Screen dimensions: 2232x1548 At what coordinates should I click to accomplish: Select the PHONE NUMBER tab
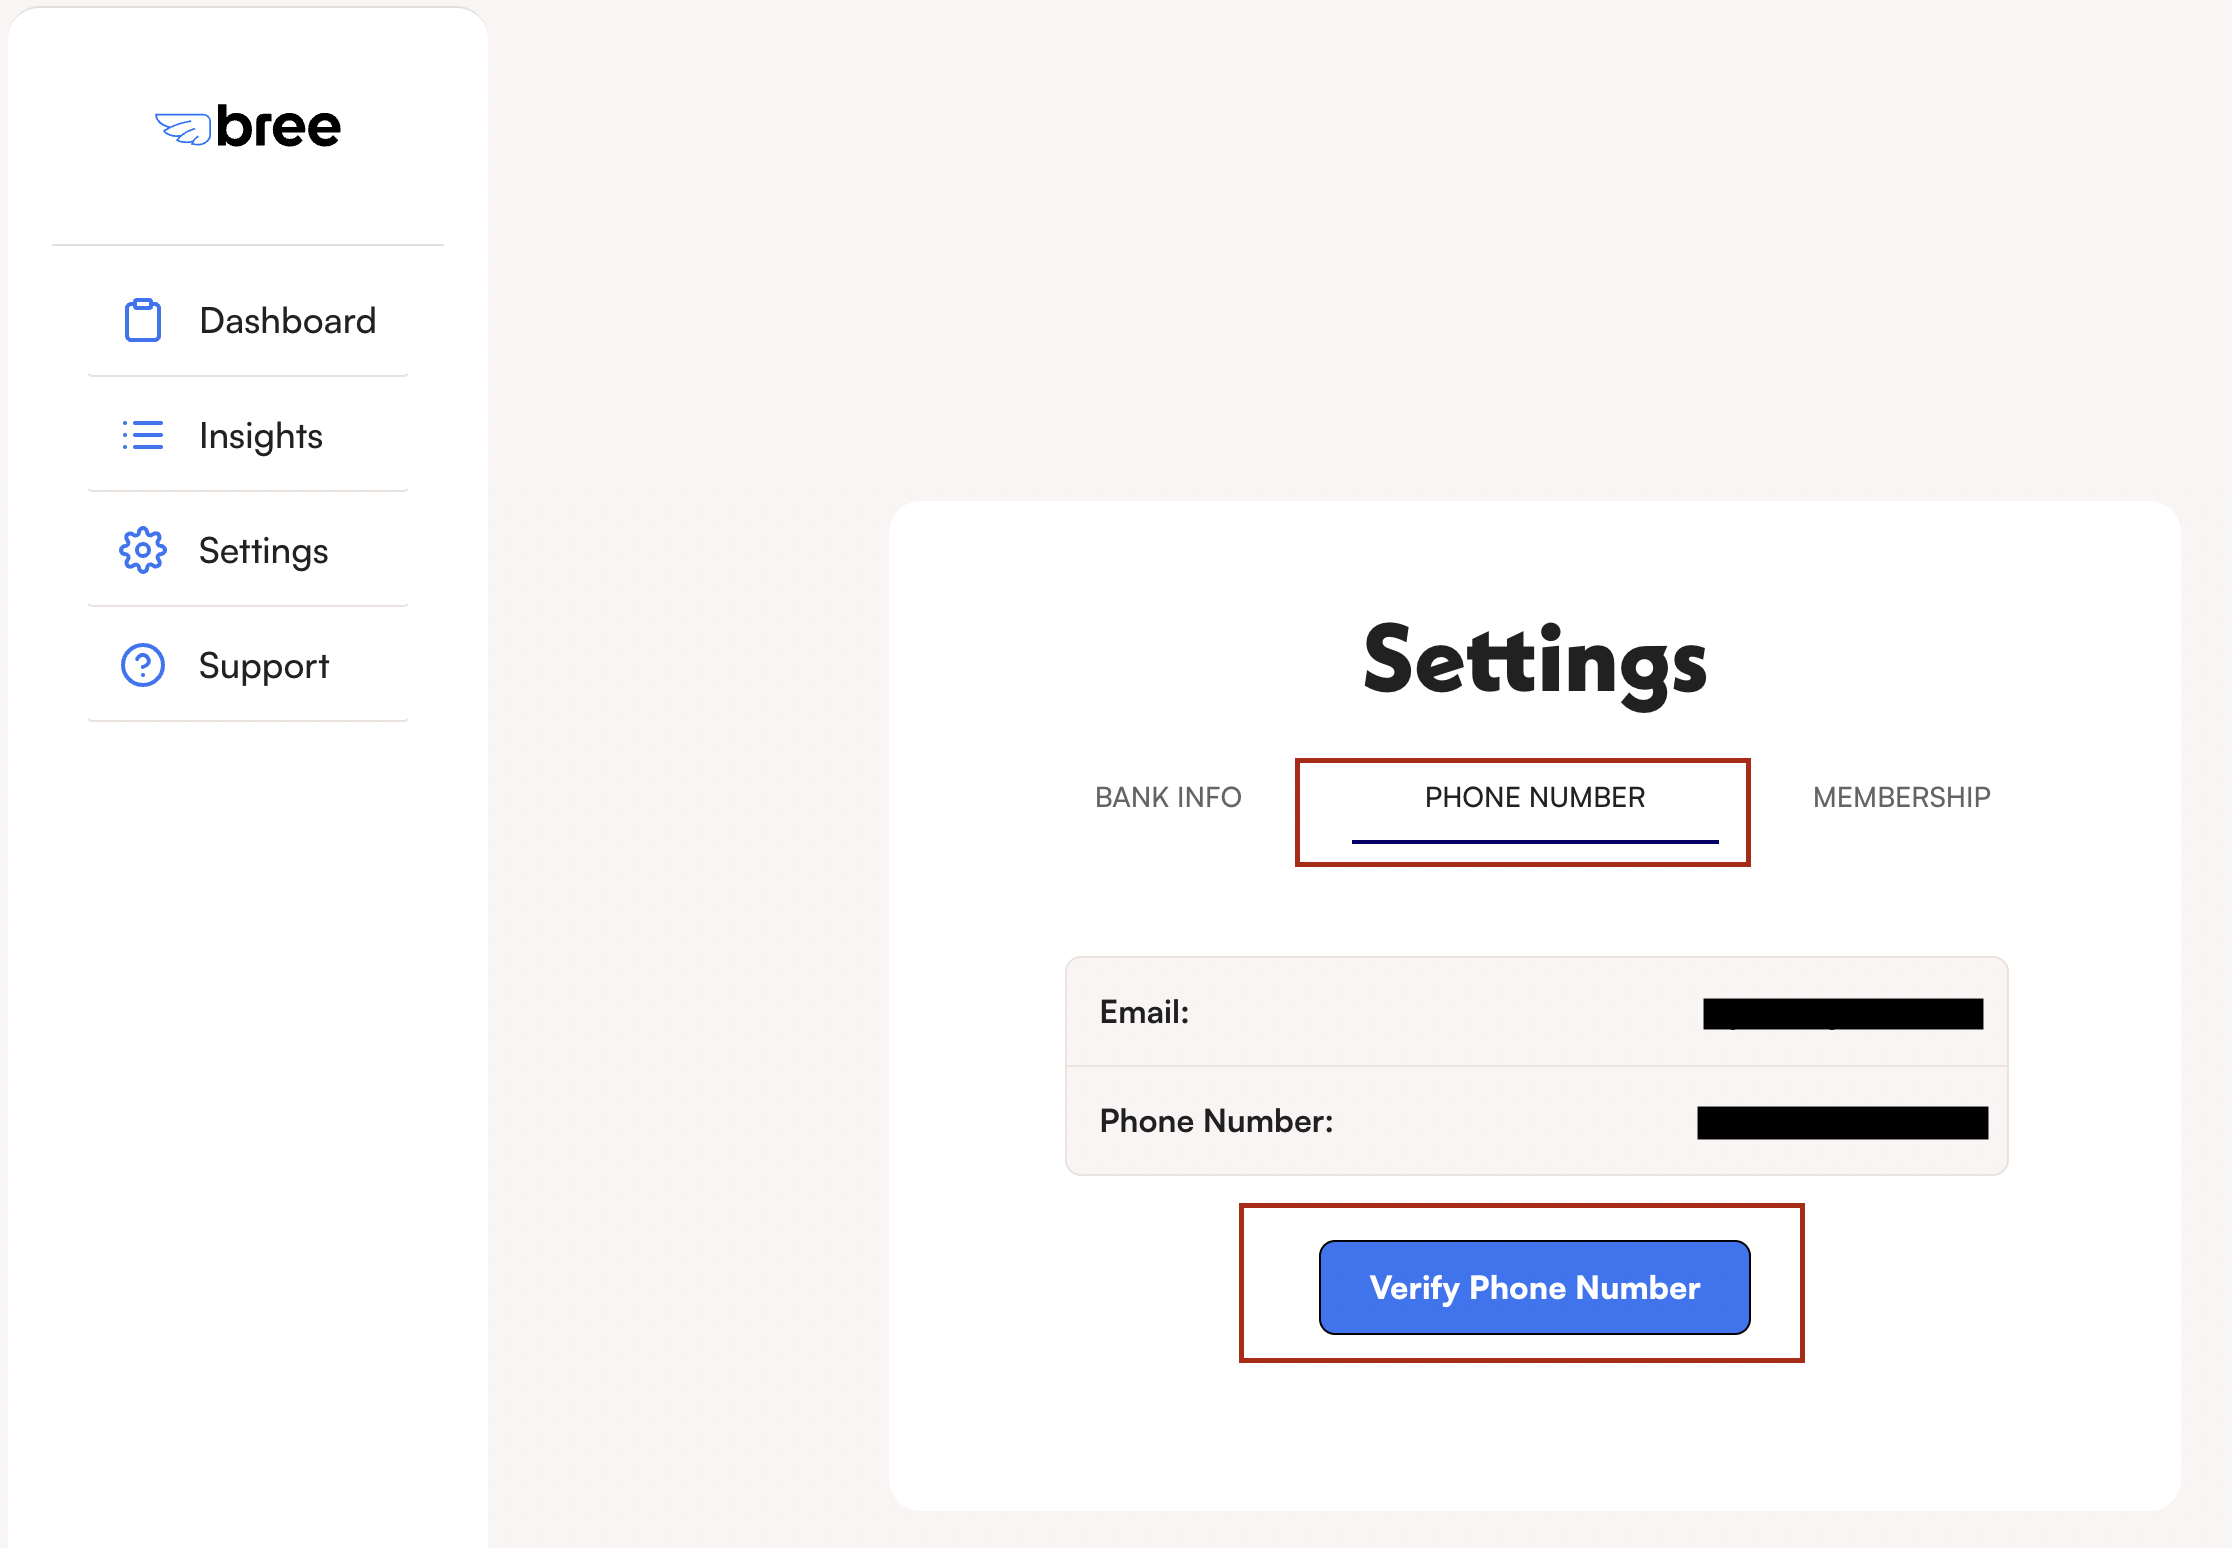[1532, 797]
